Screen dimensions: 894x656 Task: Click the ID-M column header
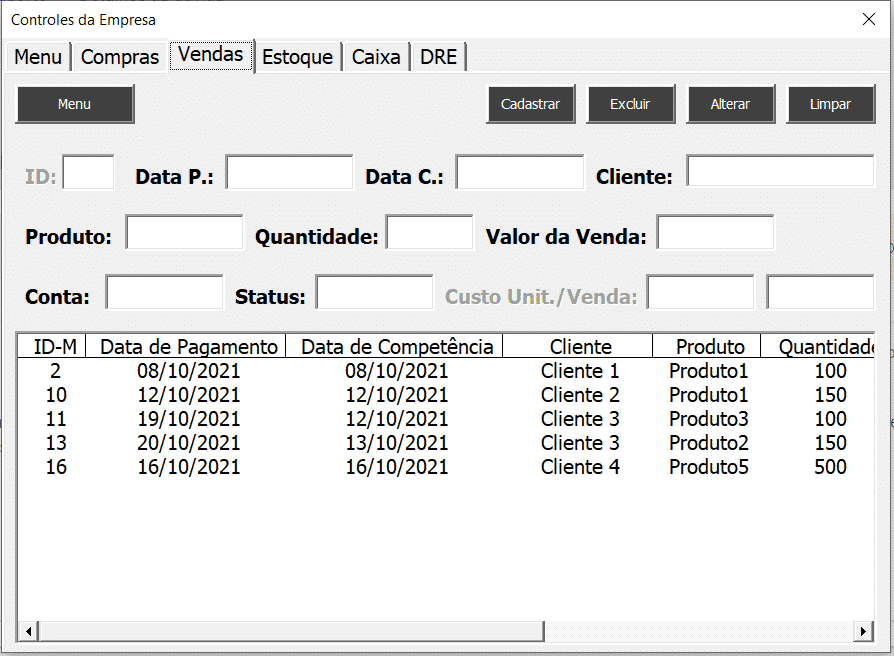pos(52,347)
